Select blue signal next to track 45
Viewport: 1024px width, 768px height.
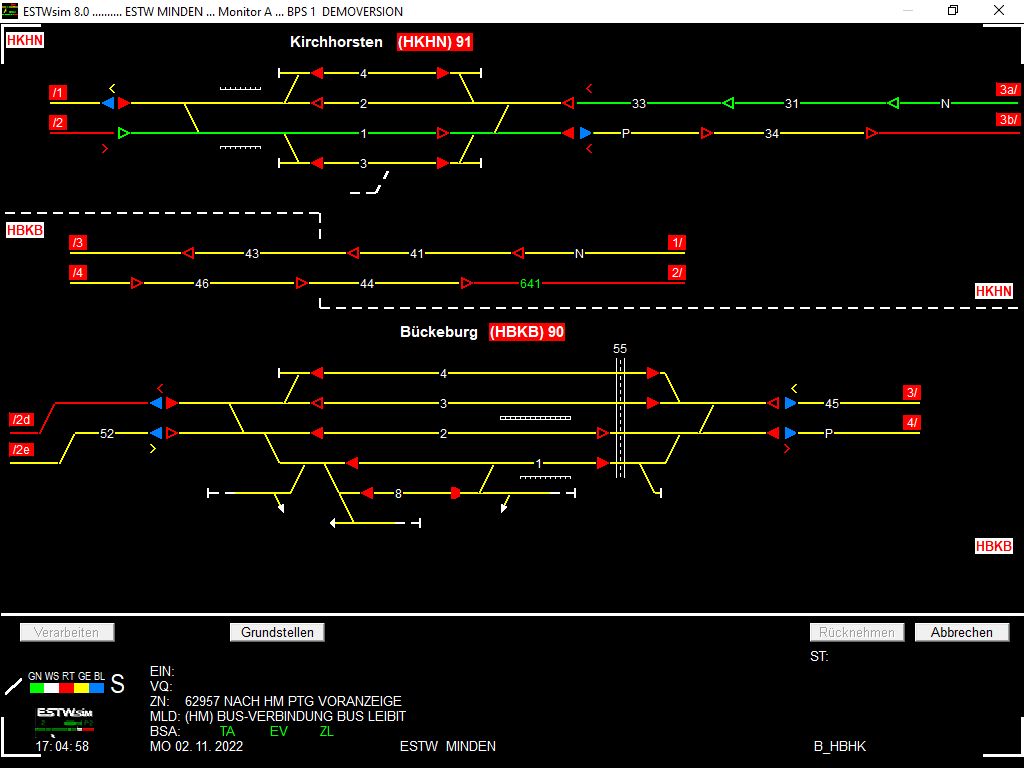tap(791, 403)
